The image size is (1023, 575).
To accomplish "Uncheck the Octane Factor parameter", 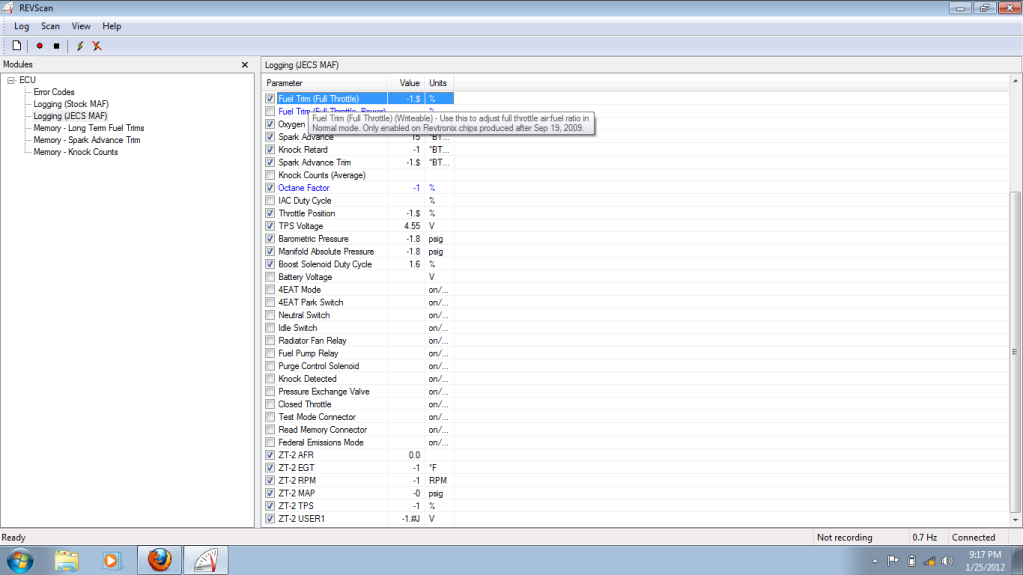I will [270, 188].
